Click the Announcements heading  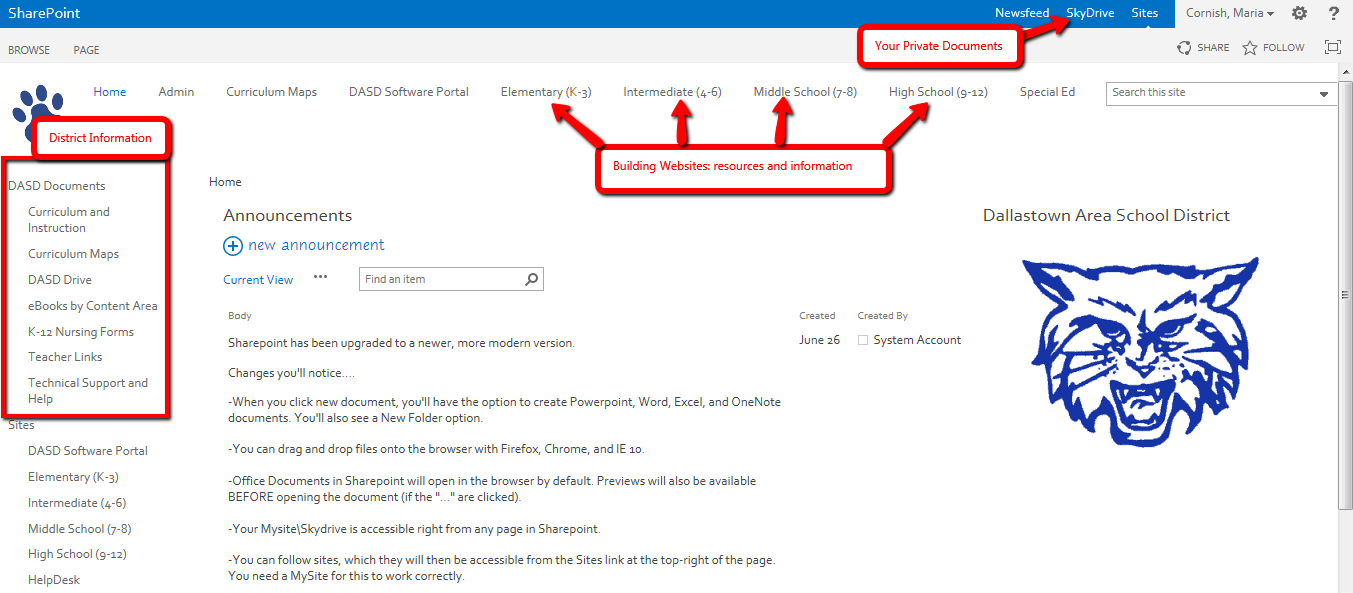pyautogui.click(x=288, y=216)
